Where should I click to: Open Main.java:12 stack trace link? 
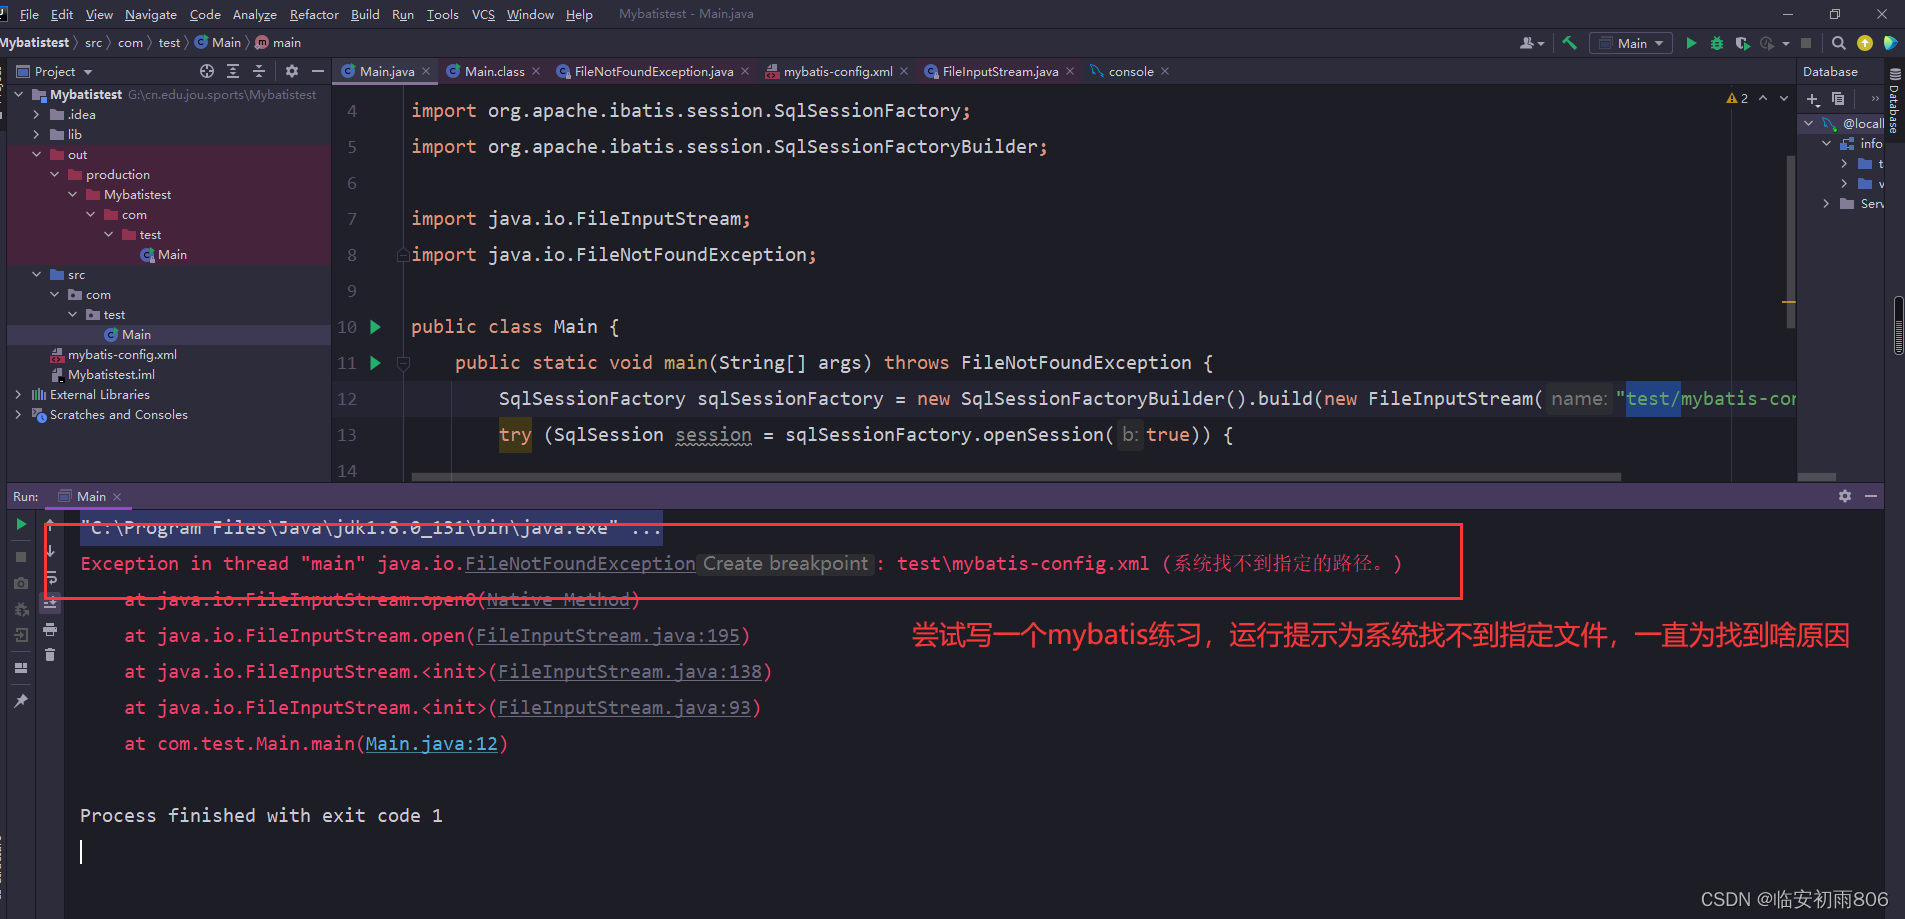[431, 744]
